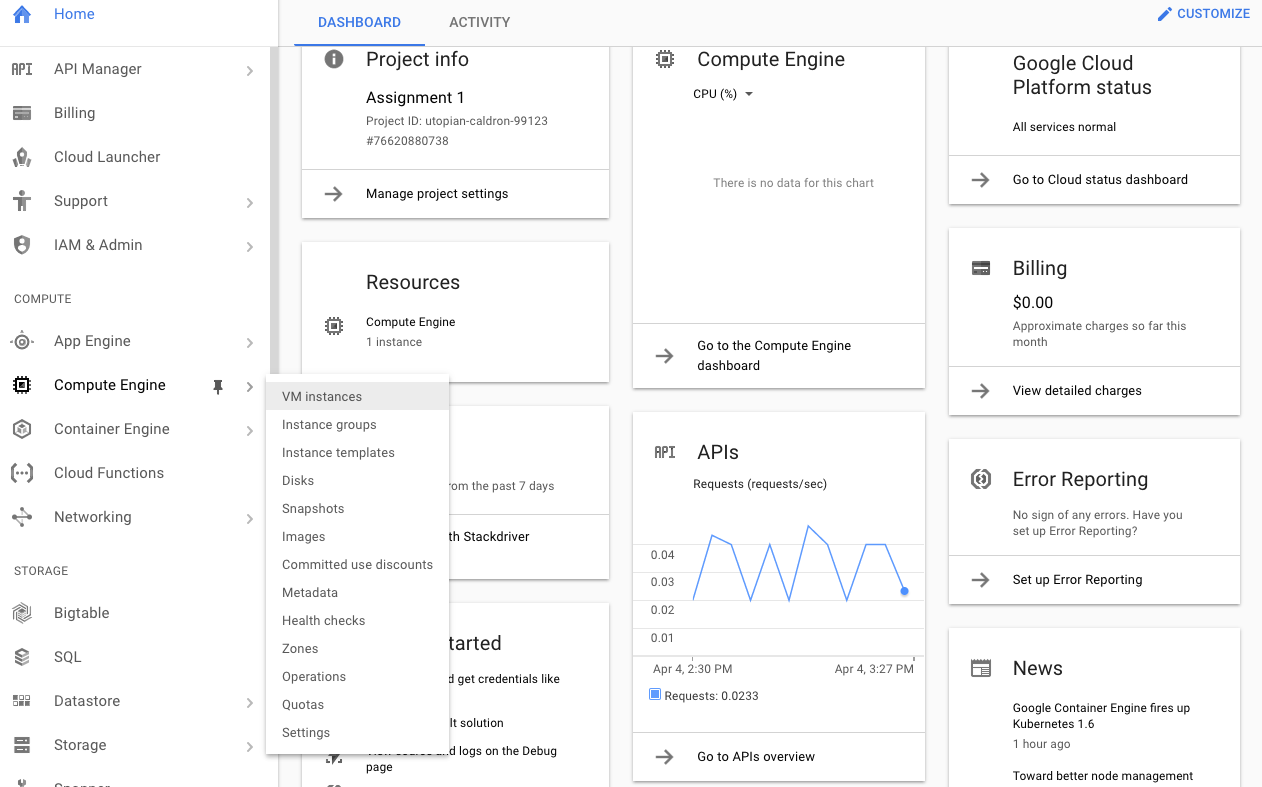1262x787 pixels.
Task: Click the IAM & Admin shield icon
Action: 21,245
